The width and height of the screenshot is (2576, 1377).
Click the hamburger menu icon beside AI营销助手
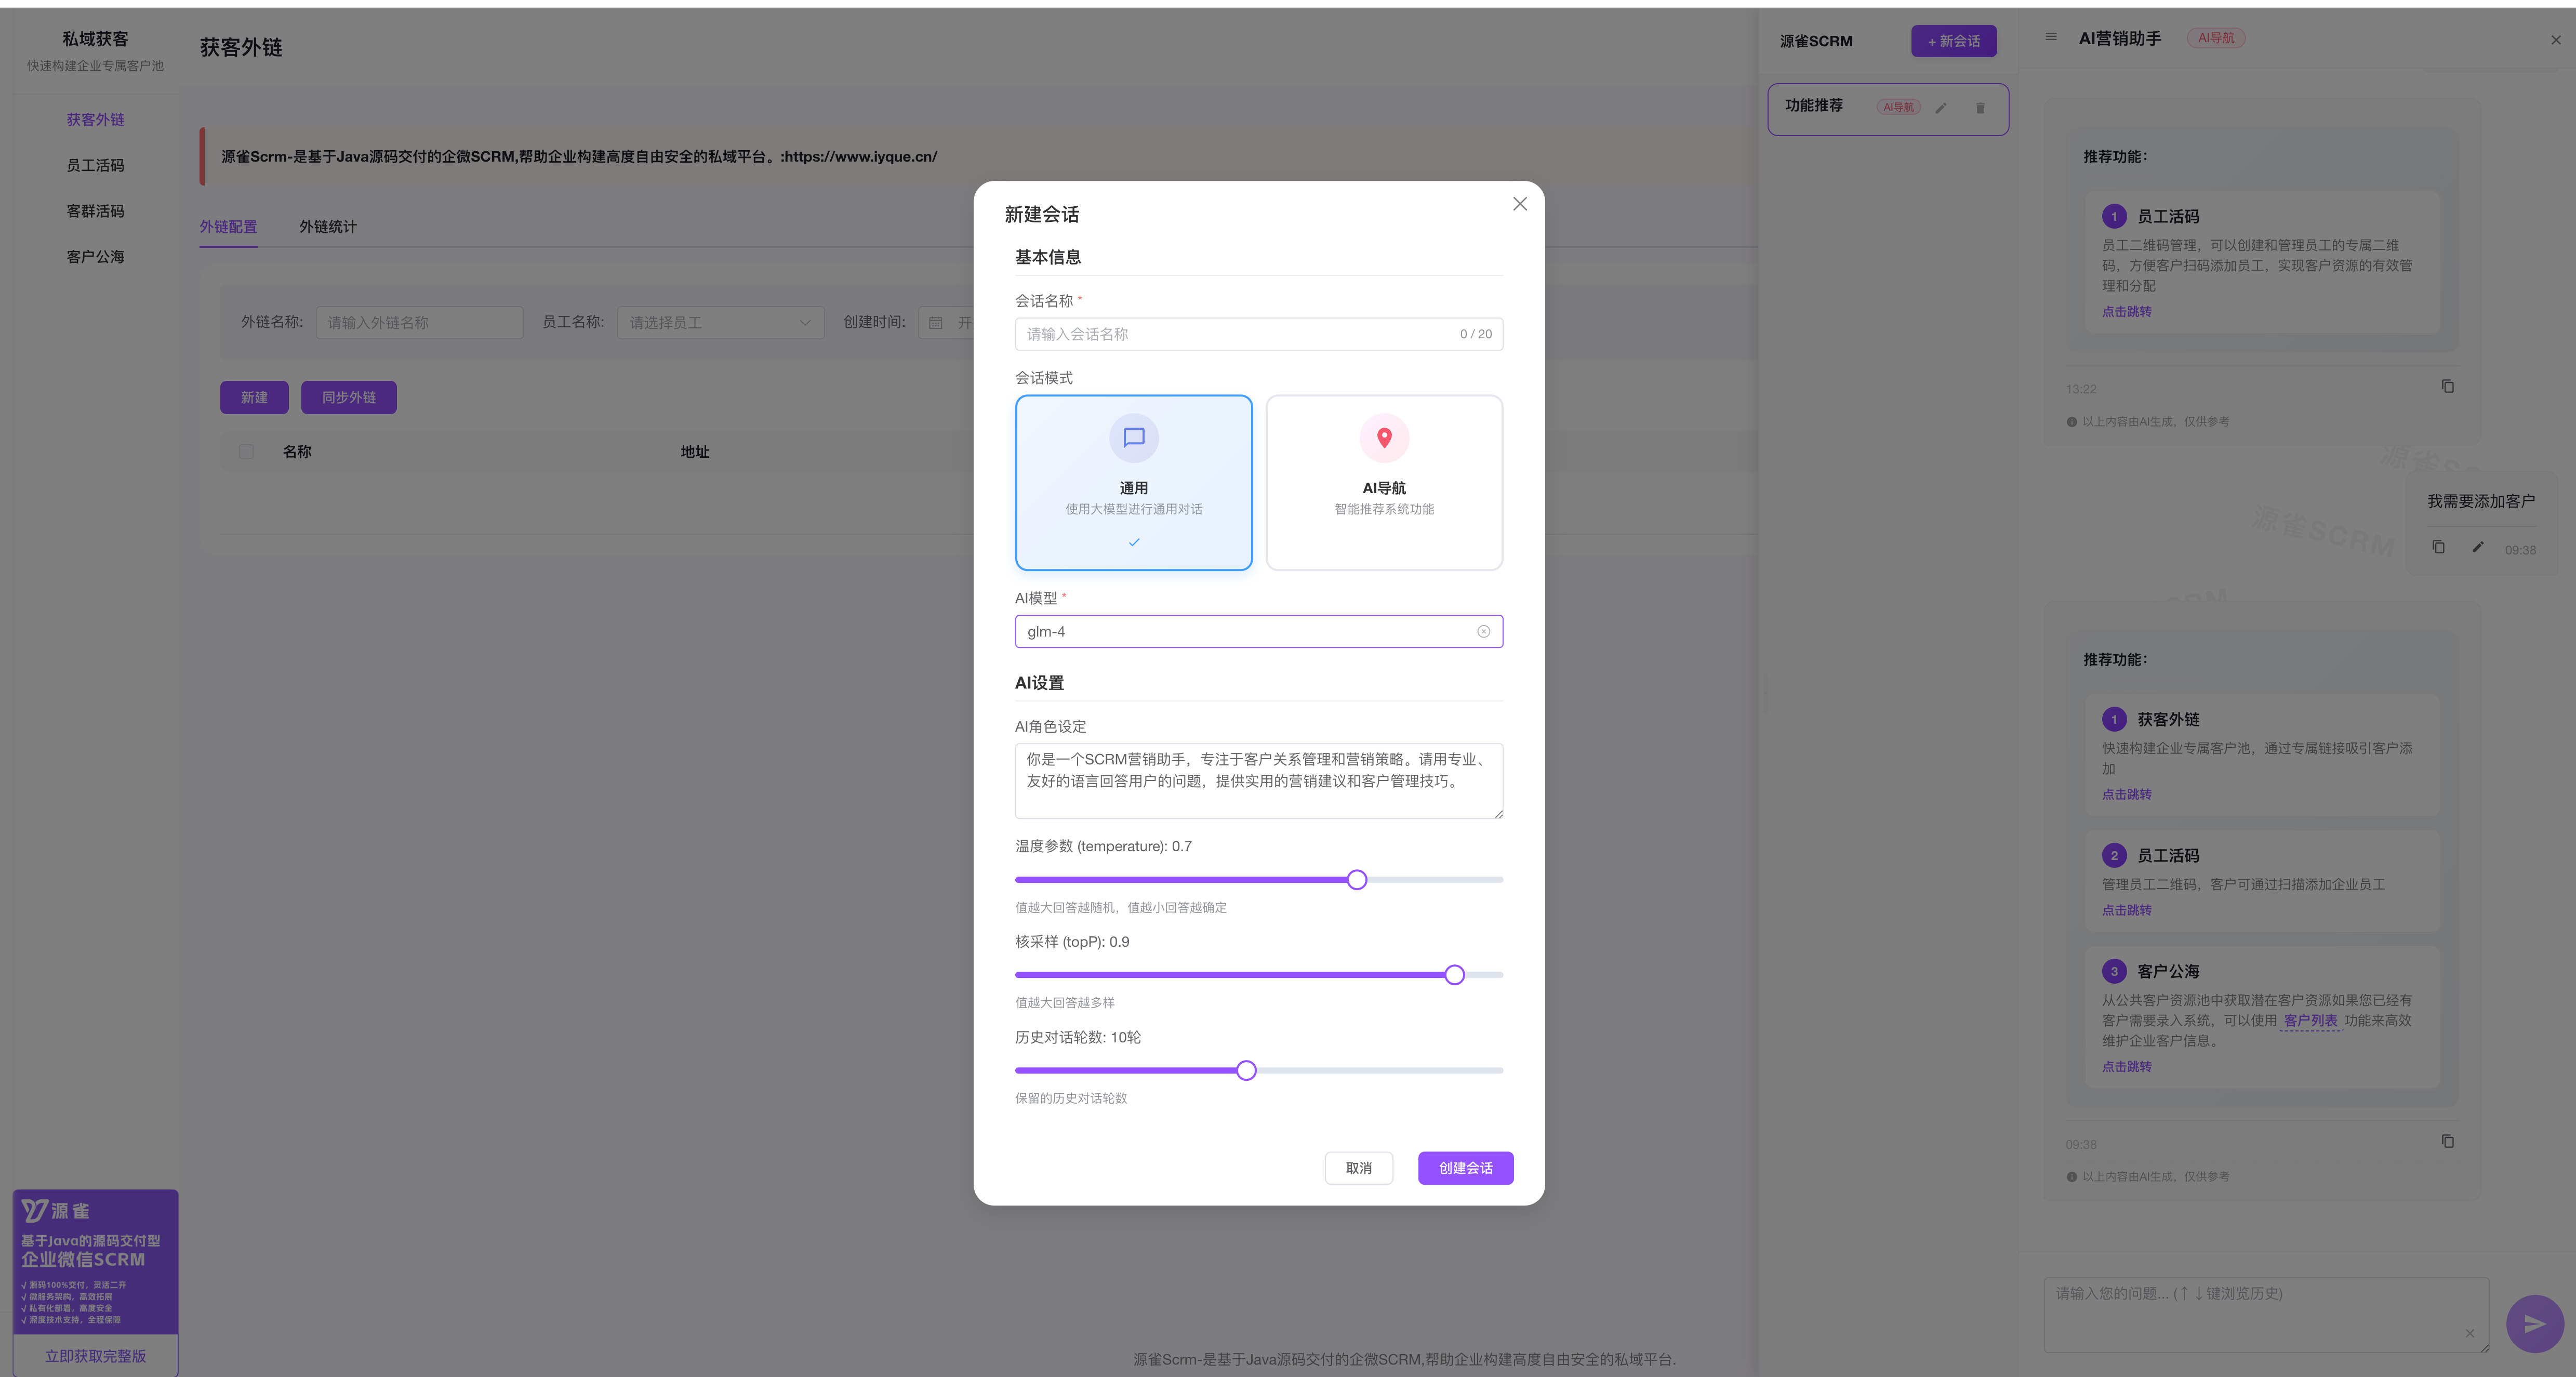tap(2051, 37)
